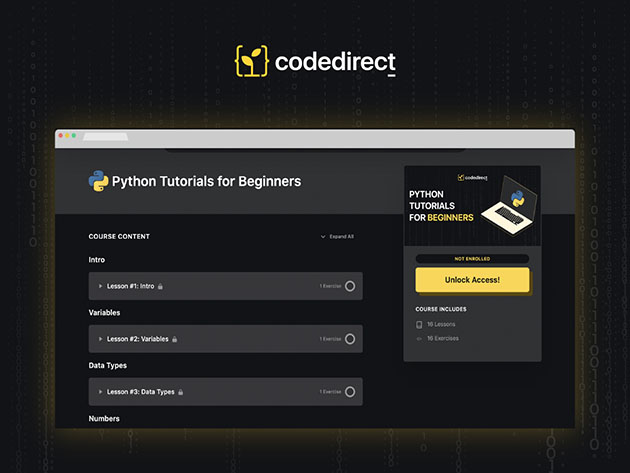The image size is (630, 473).
Task: Click the Python logo beside course title
Action: point(98,181)
